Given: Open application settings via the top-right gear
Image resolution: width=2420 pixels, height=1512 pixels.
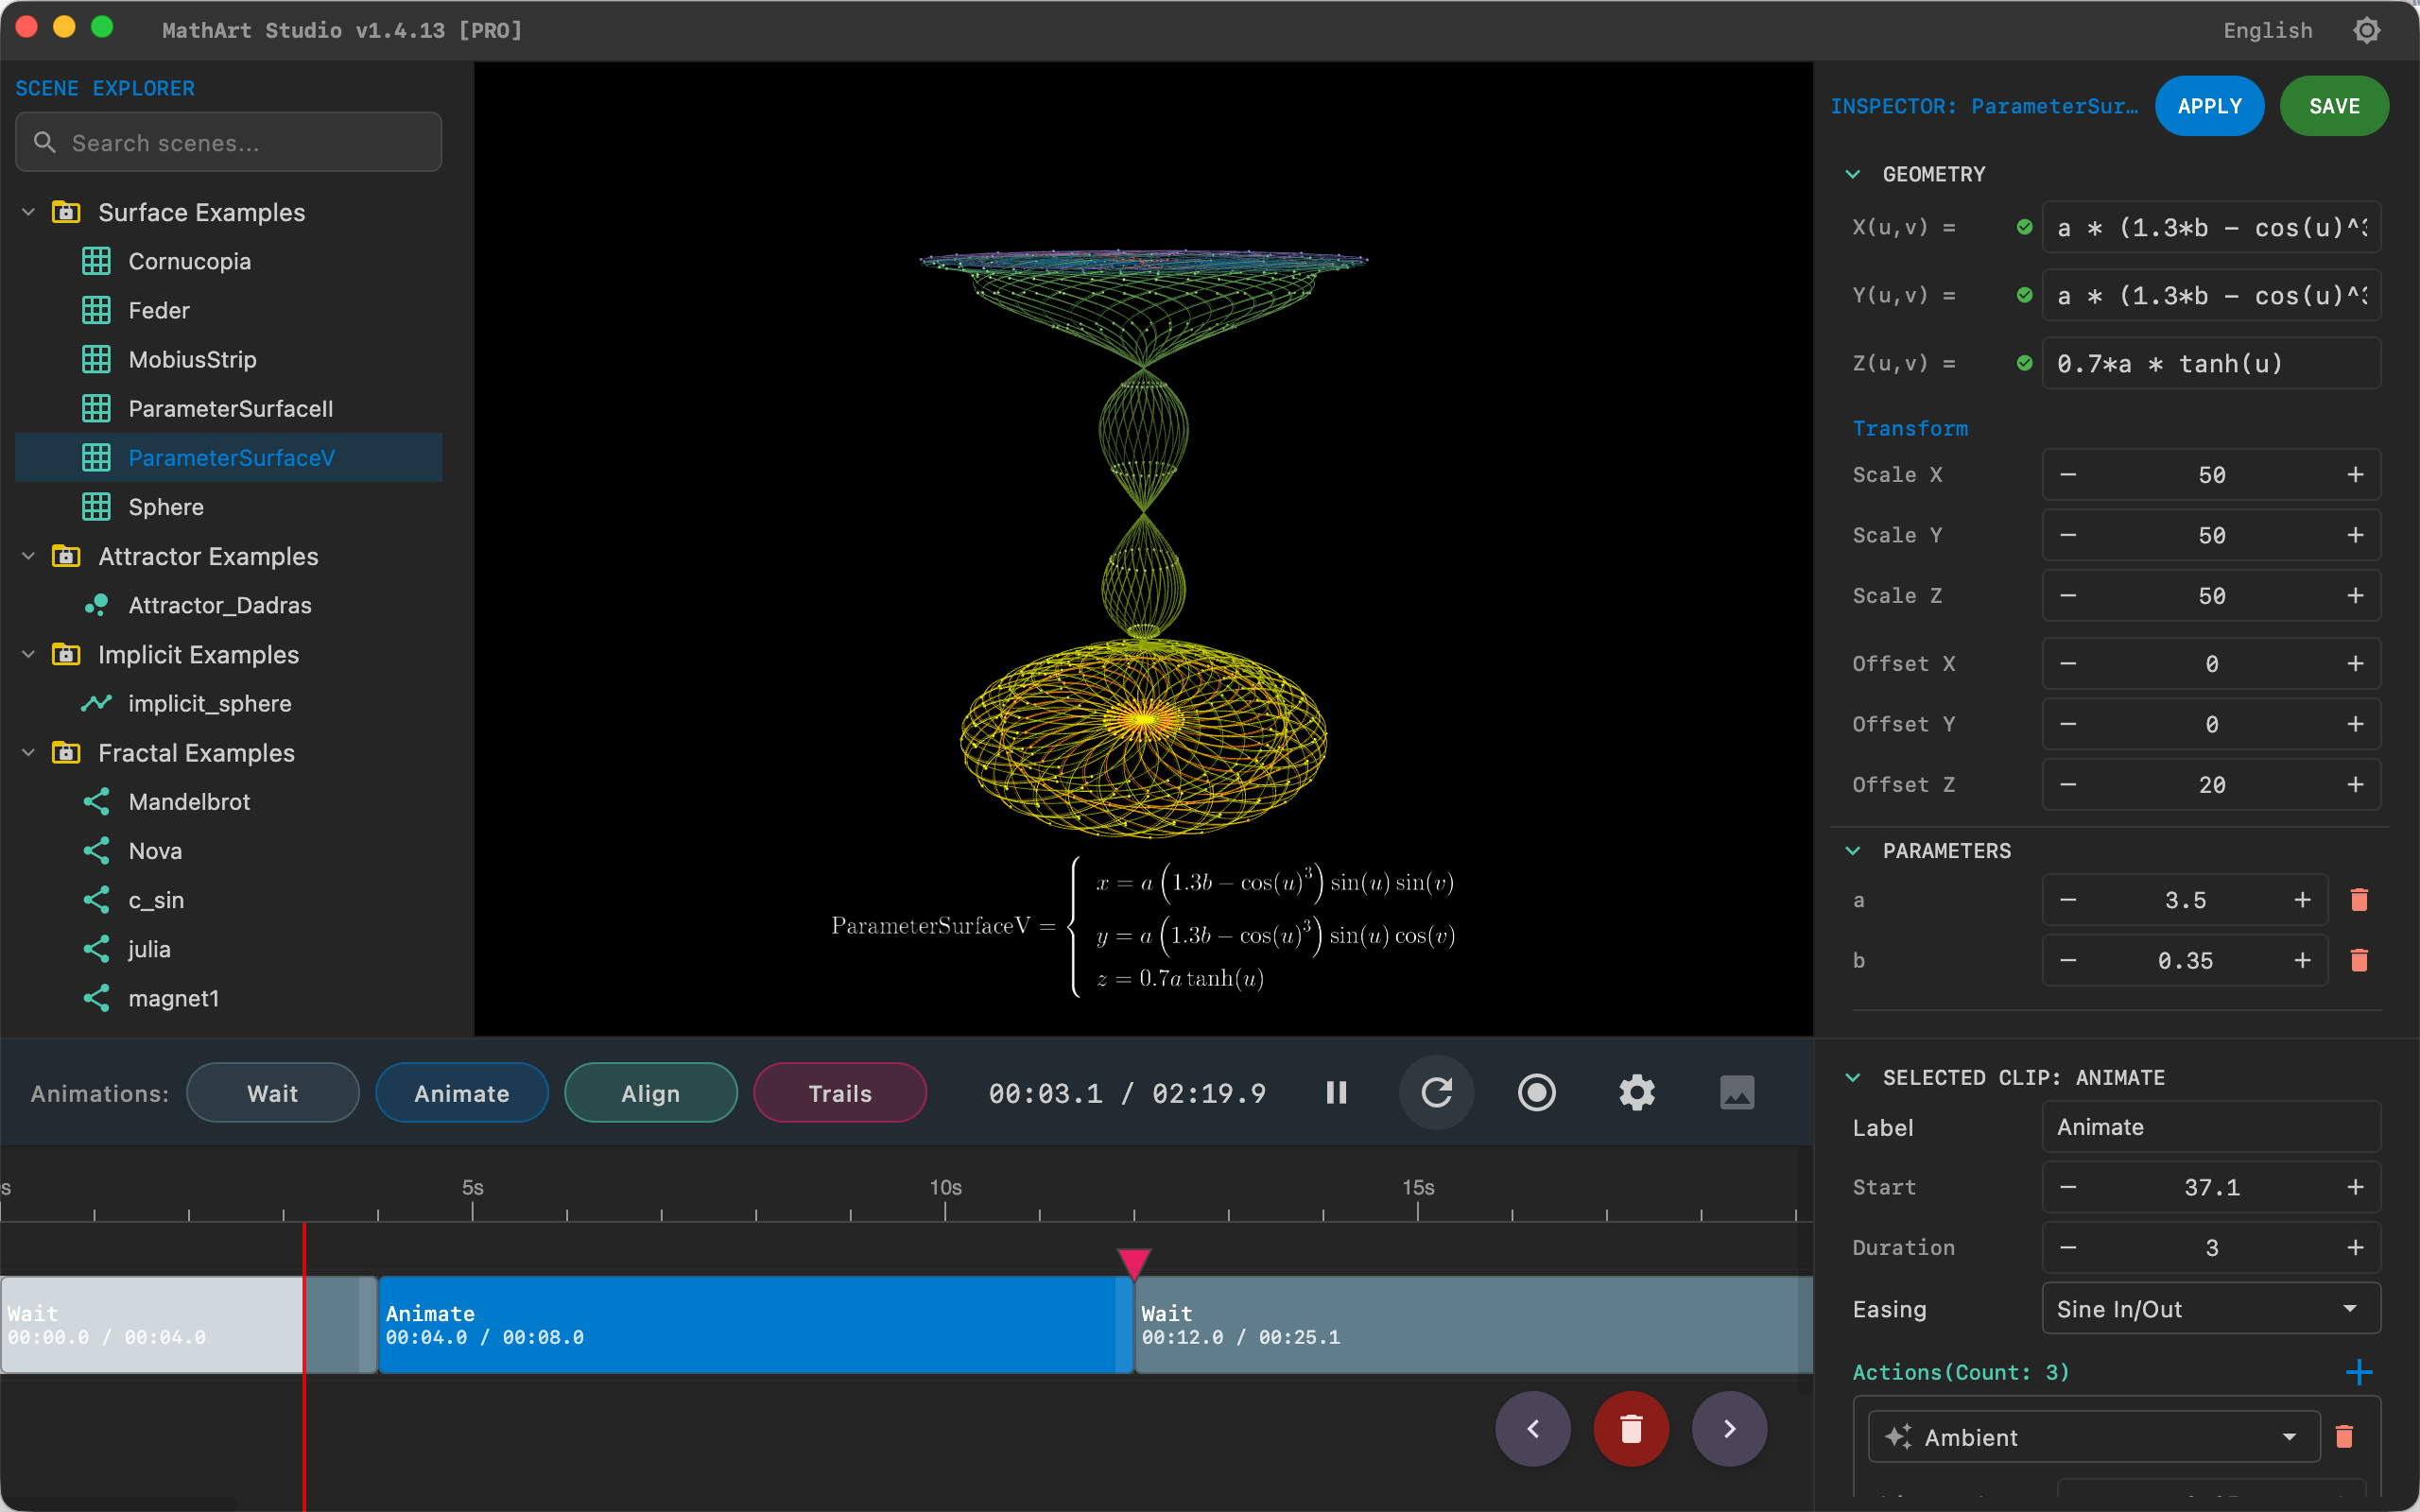Looking at the screenshot, I should (2366, 30).
